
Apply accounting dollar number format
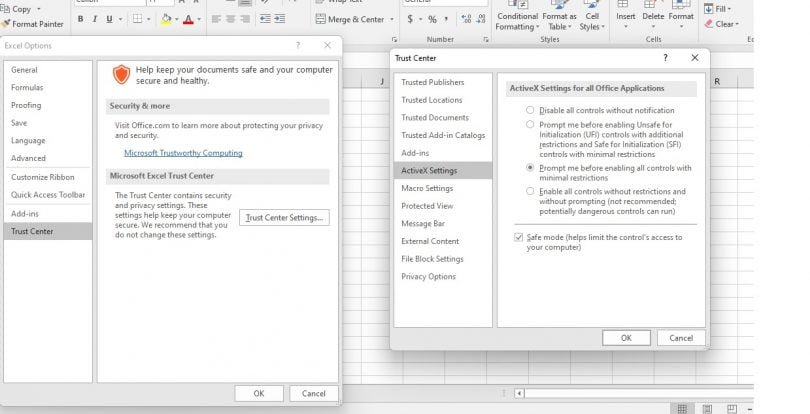point(410,19)
